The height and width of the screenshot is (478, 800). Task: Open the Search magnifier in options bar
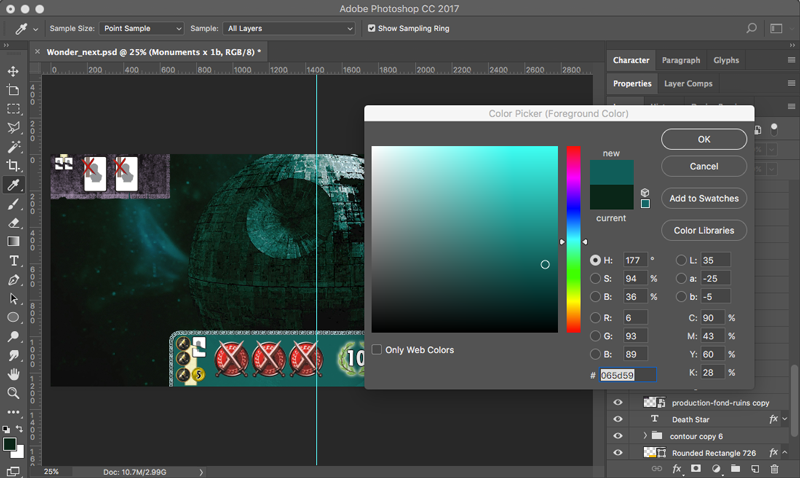752,29
